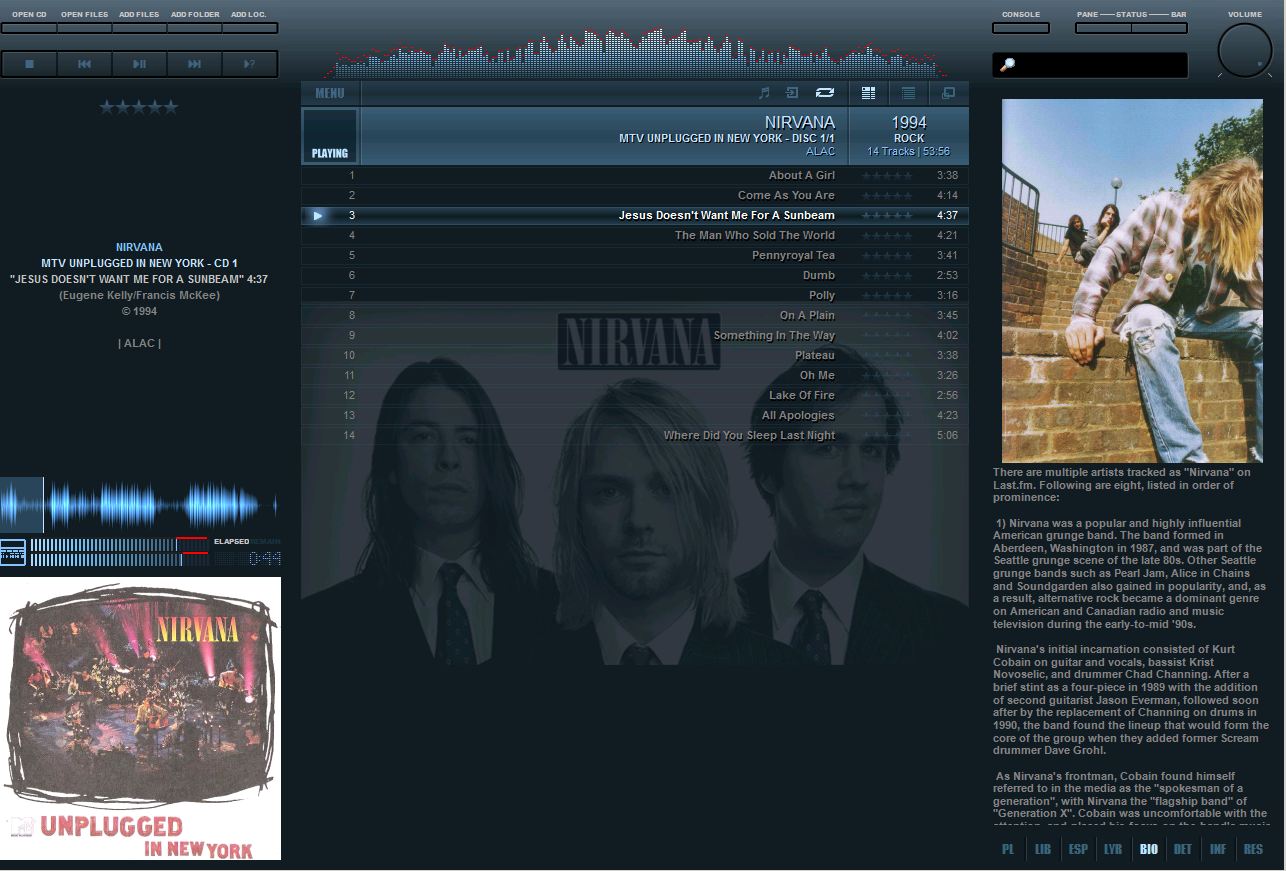The width and height of the screenshot is (1286, 871).
Task: Click the NIRVANA album header
Action: [604, 136]
